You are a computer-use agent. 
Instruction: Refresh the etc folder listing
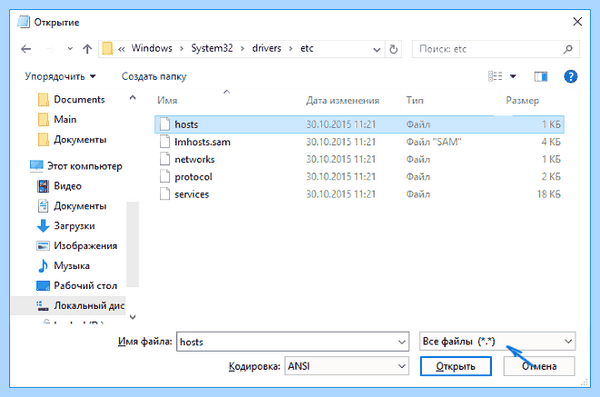click(x=393, y=49)
